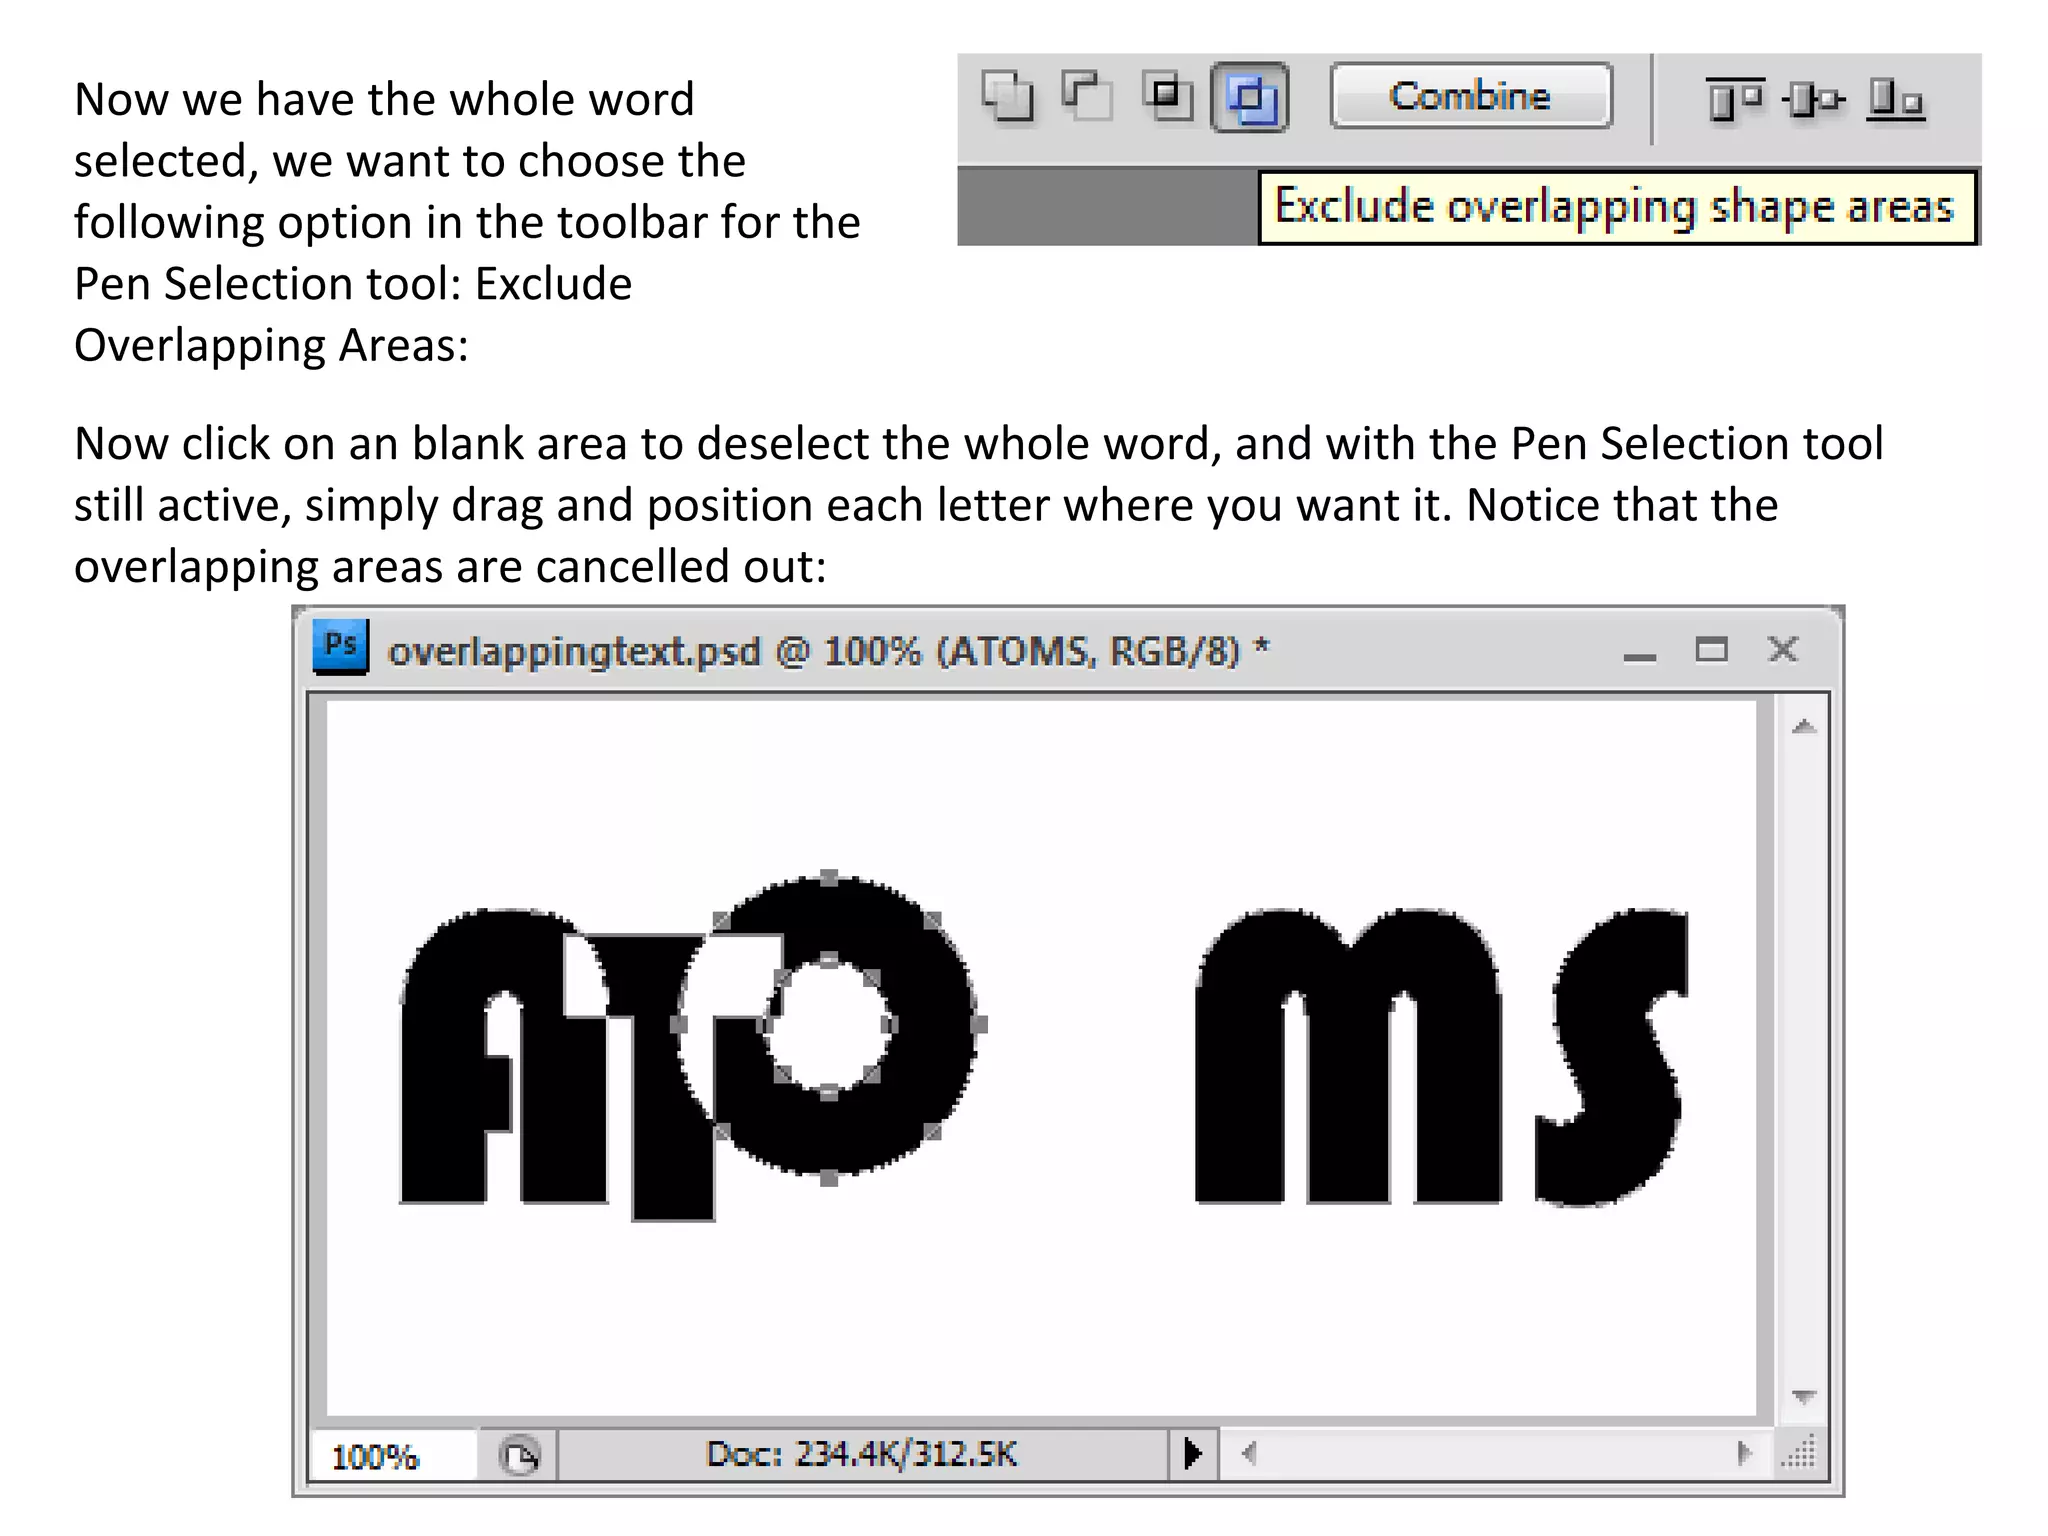Click vertical scrollbar up arrow

(x=1804, y=727)
